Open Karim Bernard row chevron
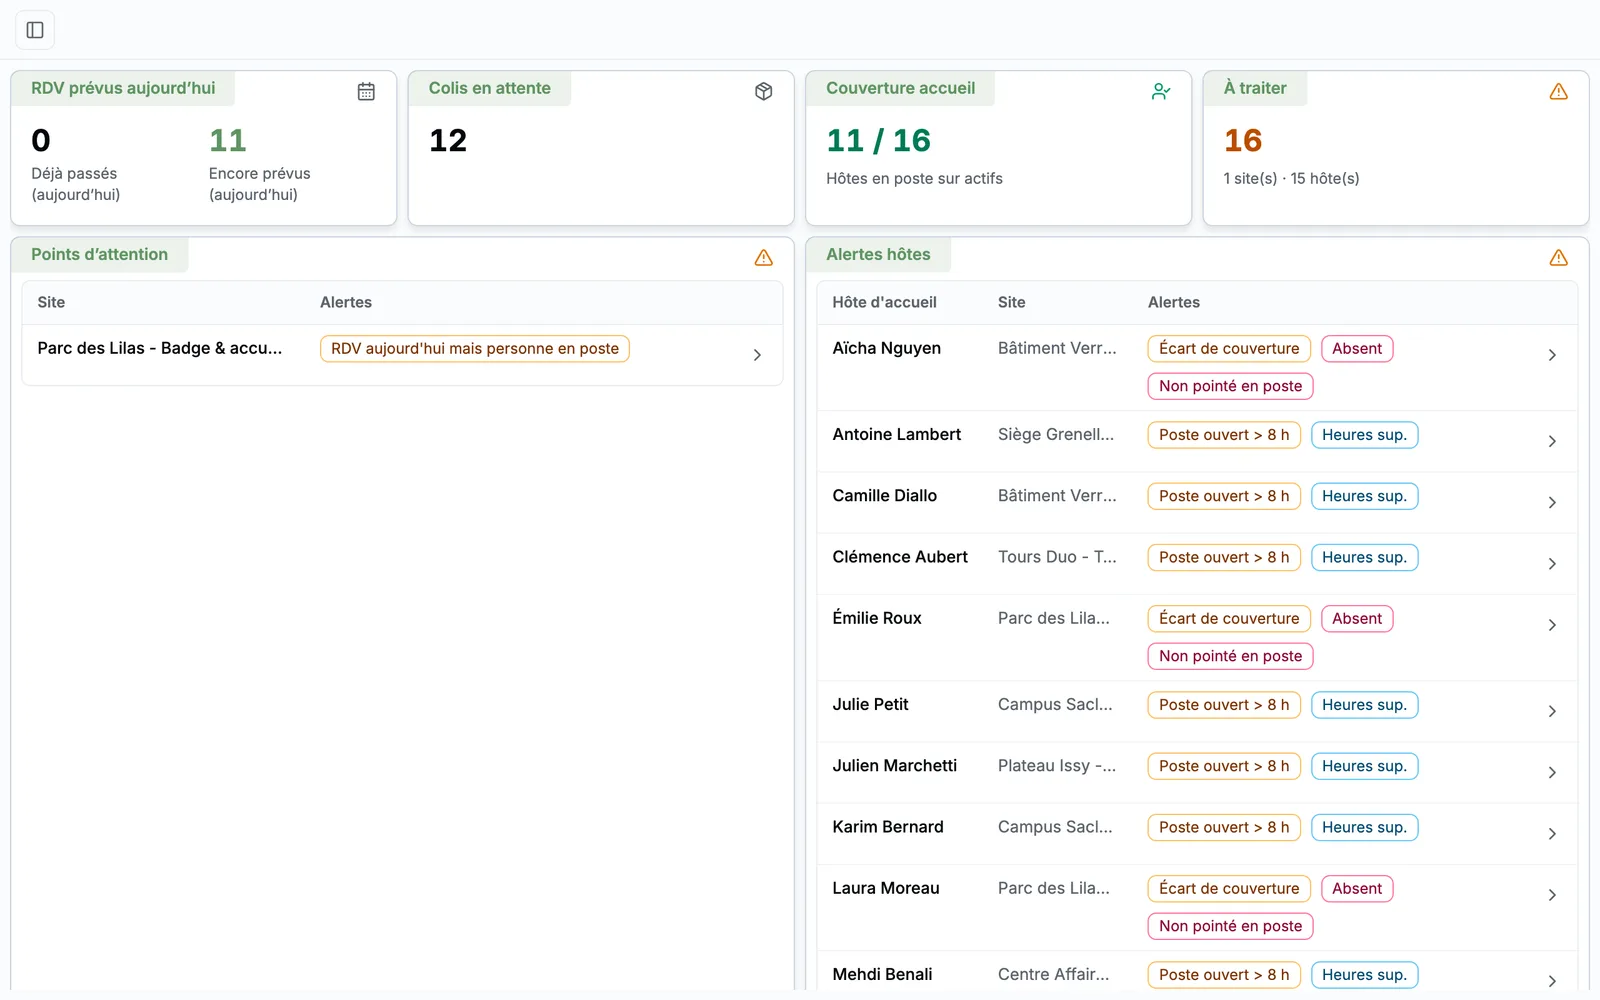The height and width of the screenshot is (1000, 1600). pos(1552,833)
